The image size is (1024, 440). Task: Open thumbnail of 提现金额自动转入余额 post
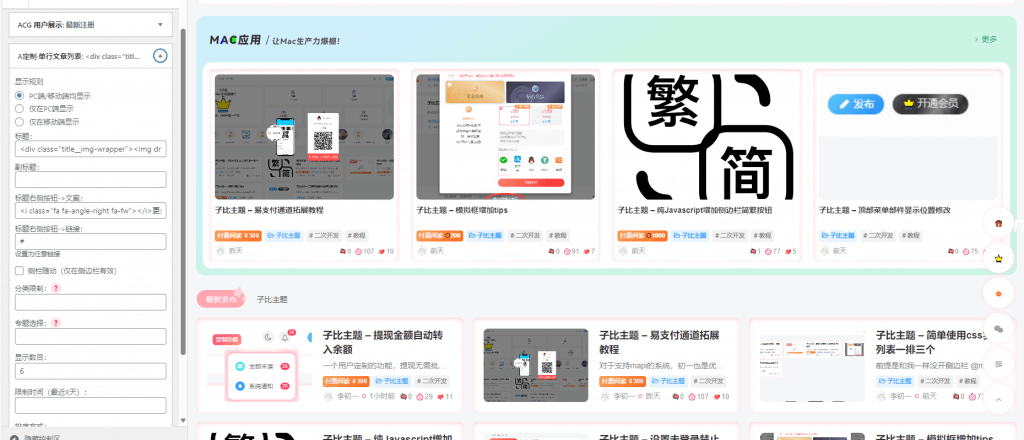point(261,365)
